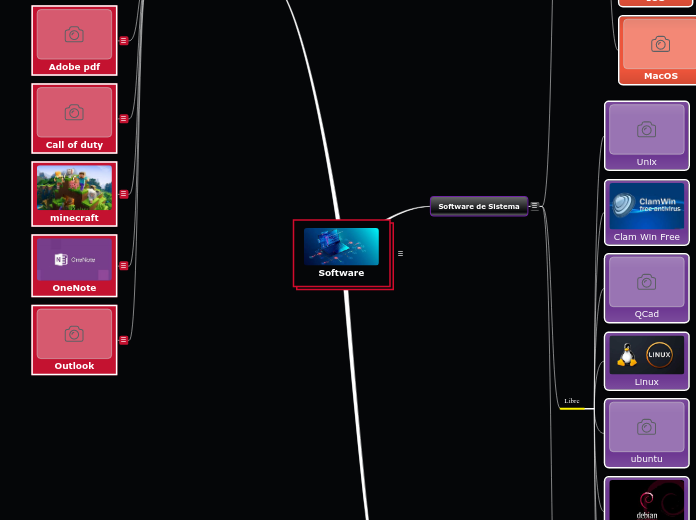Click the Linux label text
696x520 pixels.
coord(647,382)
